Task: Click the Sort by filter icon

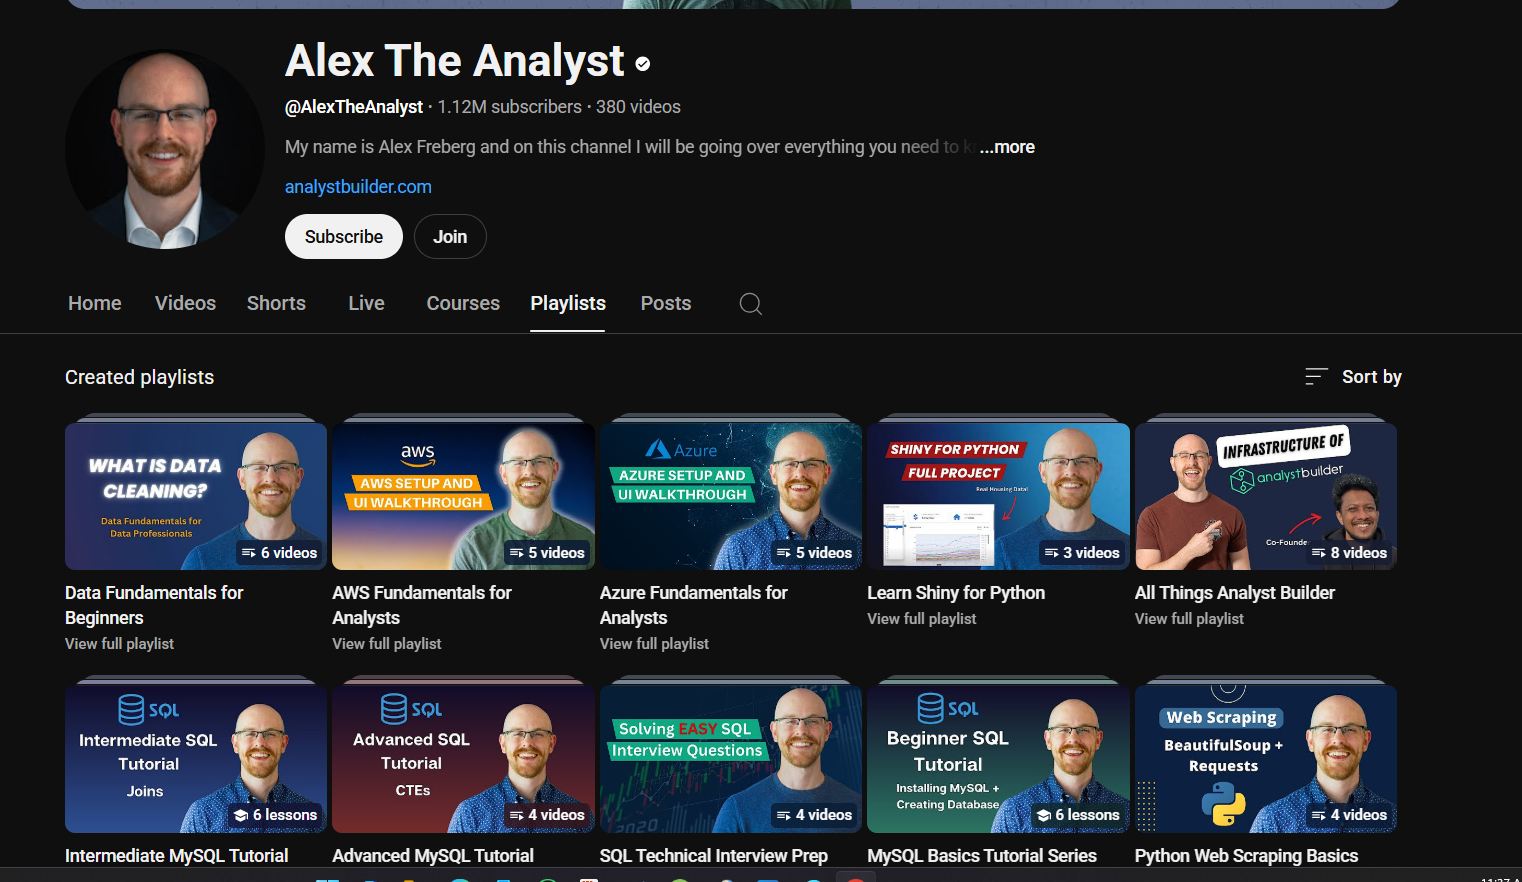Action: tap(1315, 377)
